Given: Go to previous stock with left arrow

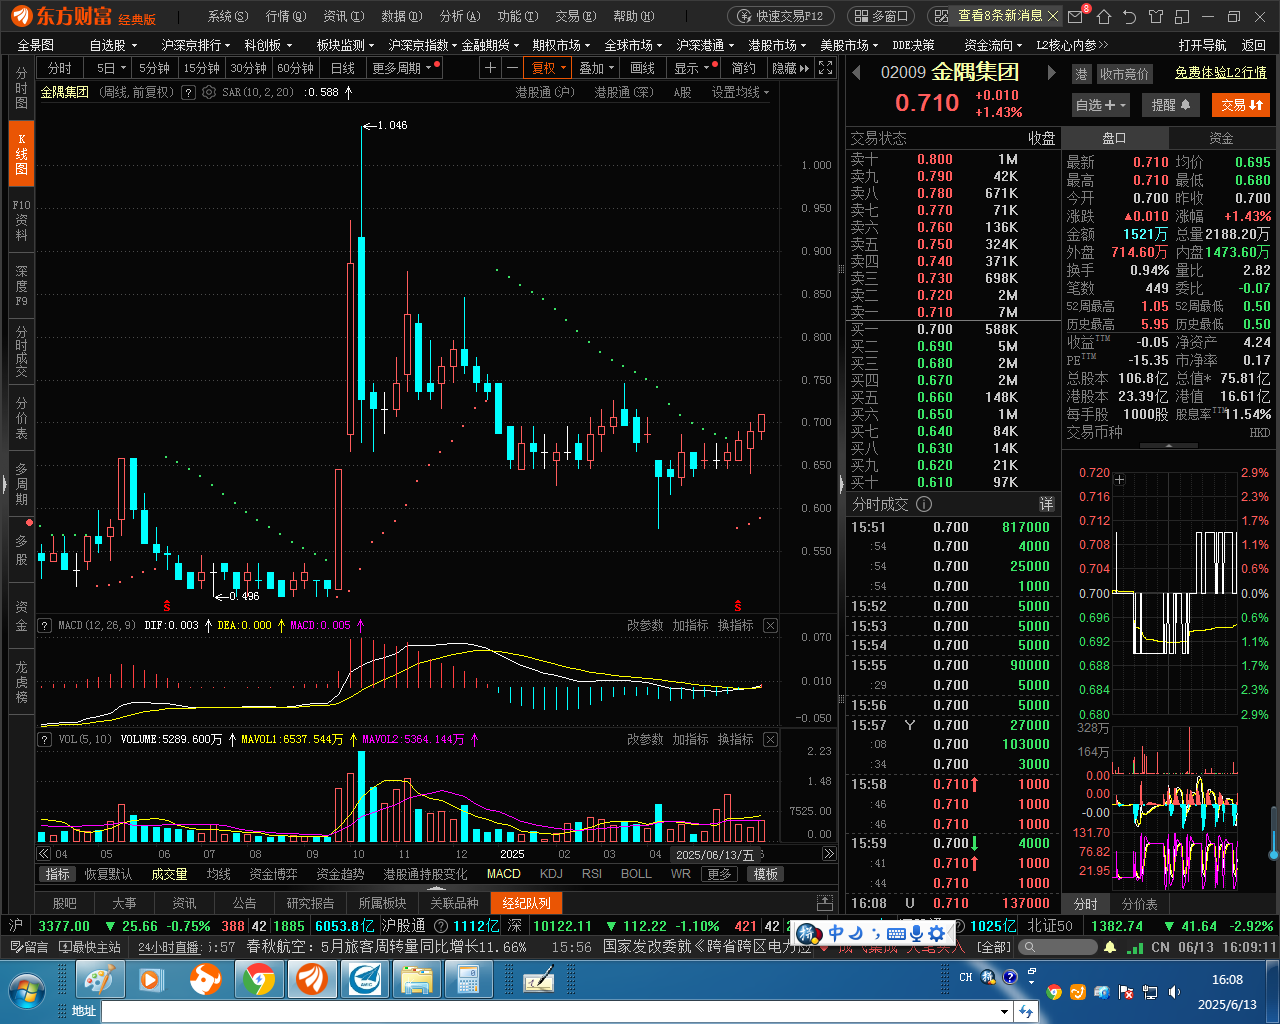Looking at the screenshot, I should tap(856, 72).
